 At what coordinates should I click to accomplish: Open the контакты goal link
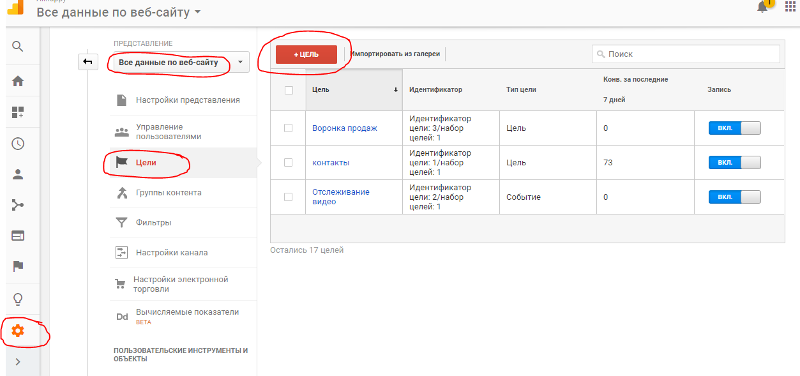pos(331,163)
